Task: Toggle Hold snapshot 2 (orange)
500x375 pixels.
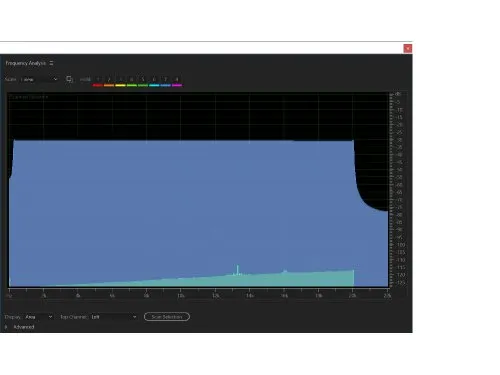Action: pos(109,82)
